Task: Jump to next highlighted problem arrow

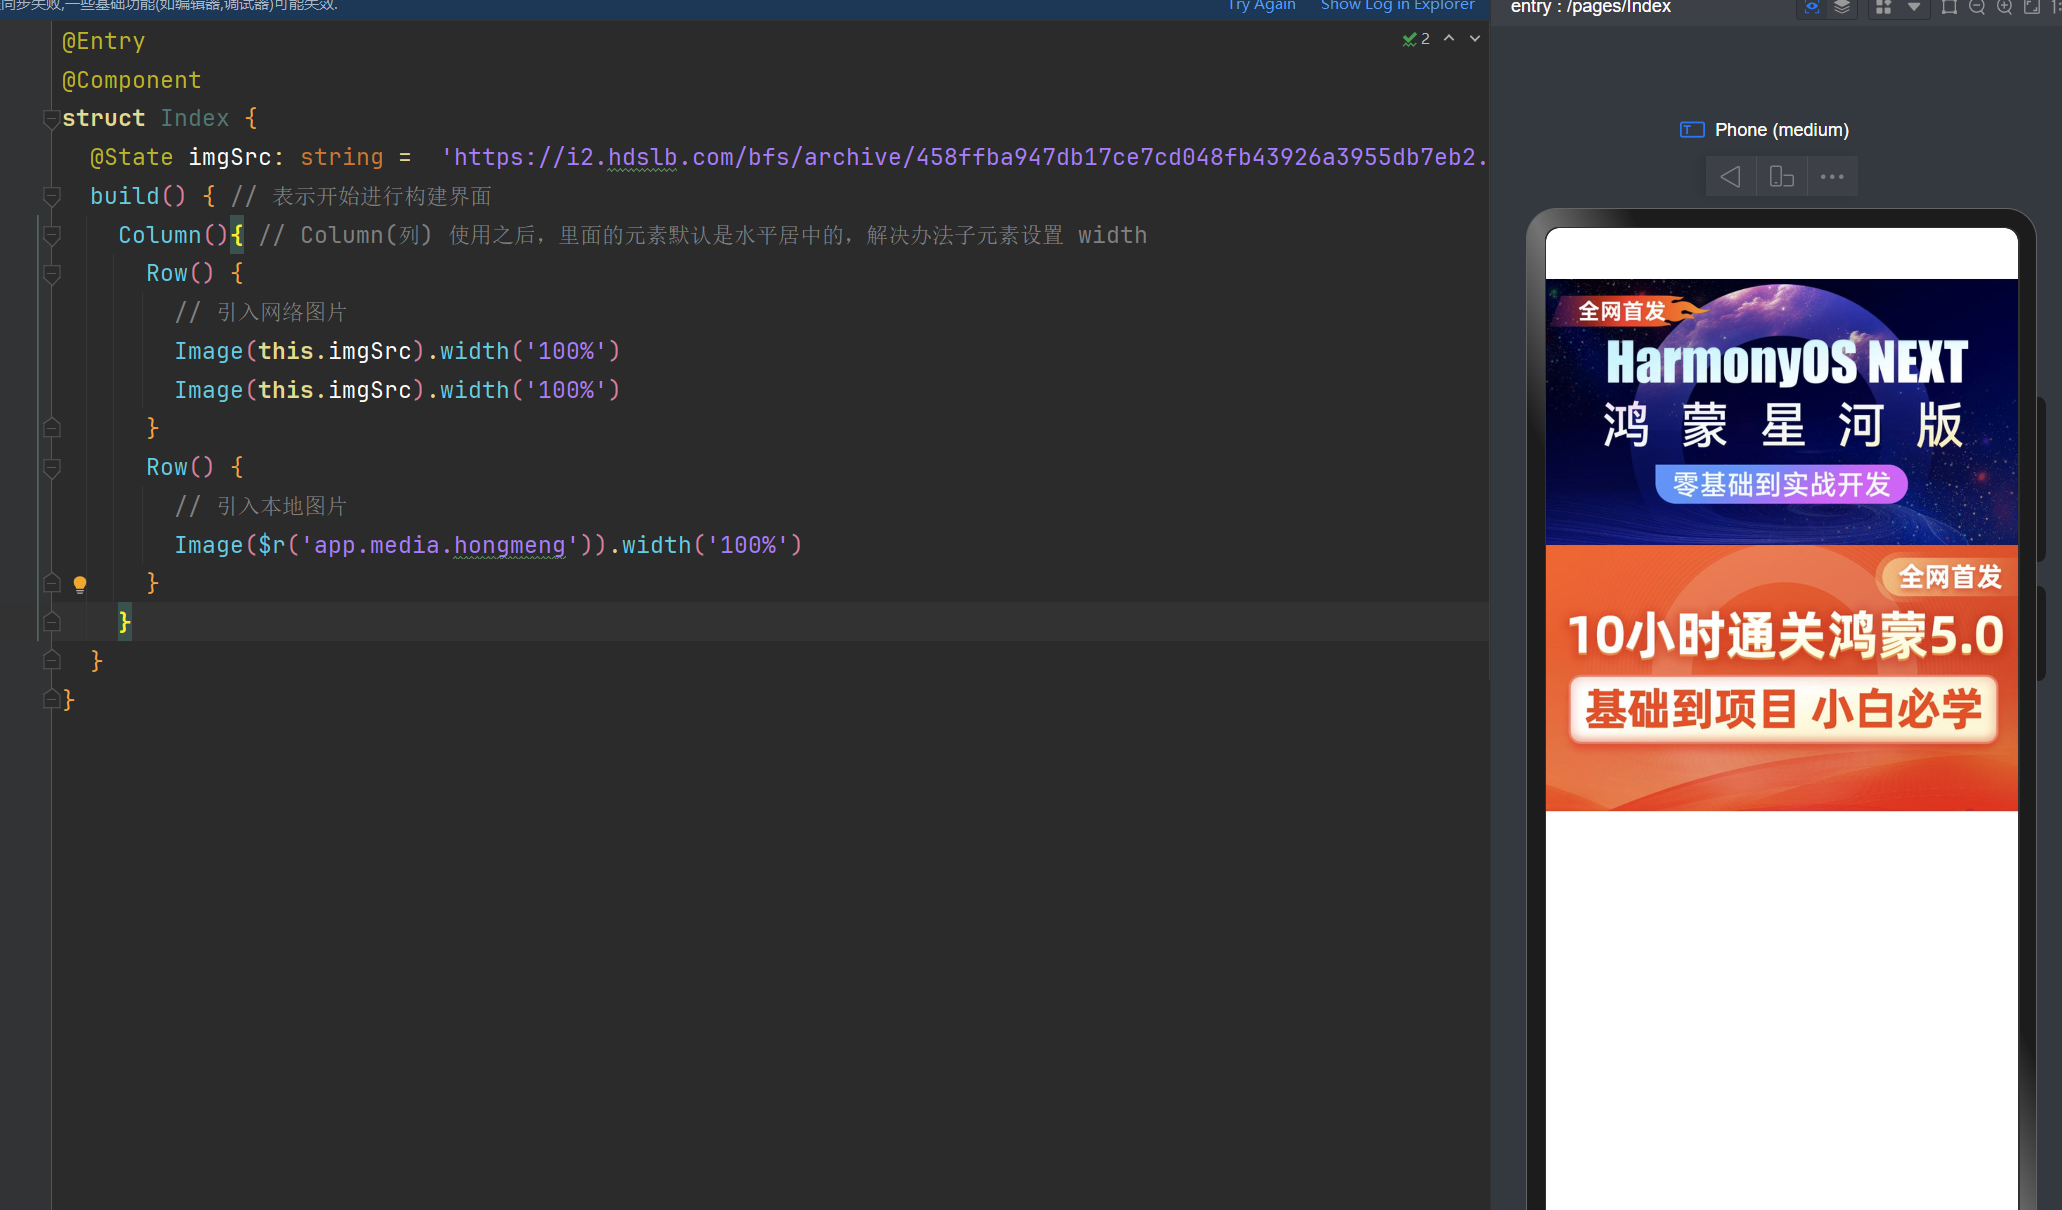Action: [x=1475, y=39]
